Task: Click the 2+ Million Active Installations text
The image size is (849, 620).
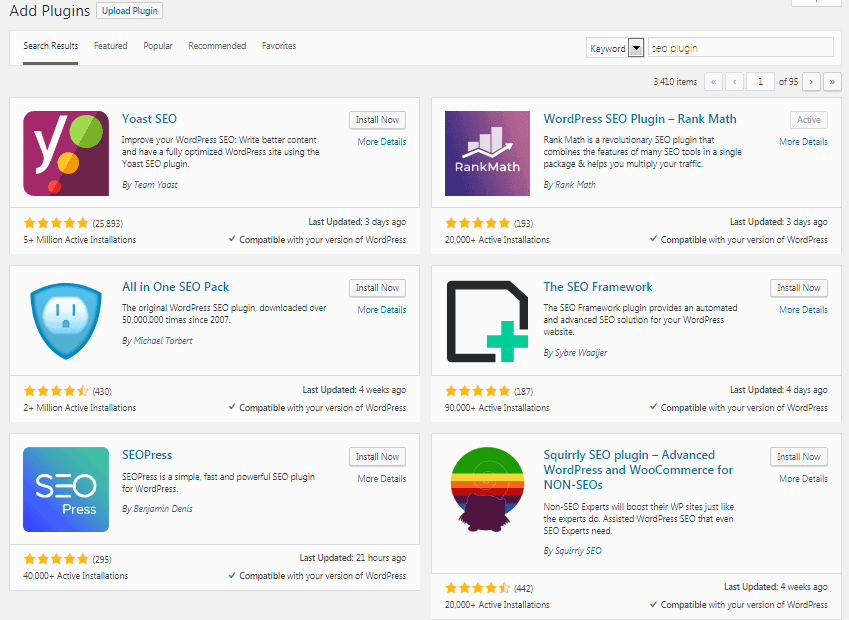Action: tap(80, 408)
